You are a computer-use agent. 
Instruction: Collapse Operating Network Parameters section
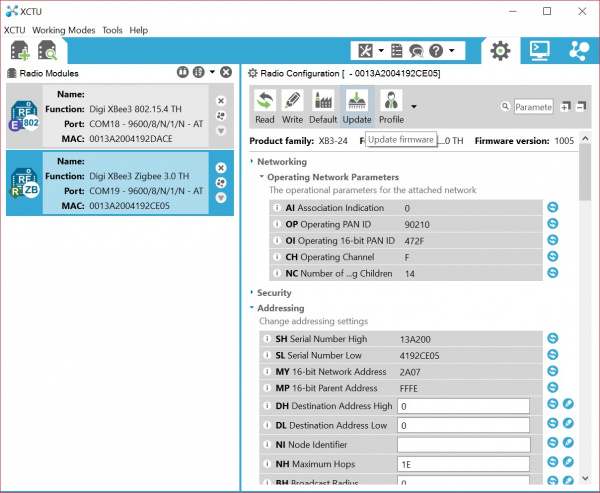tap(262, 176)
